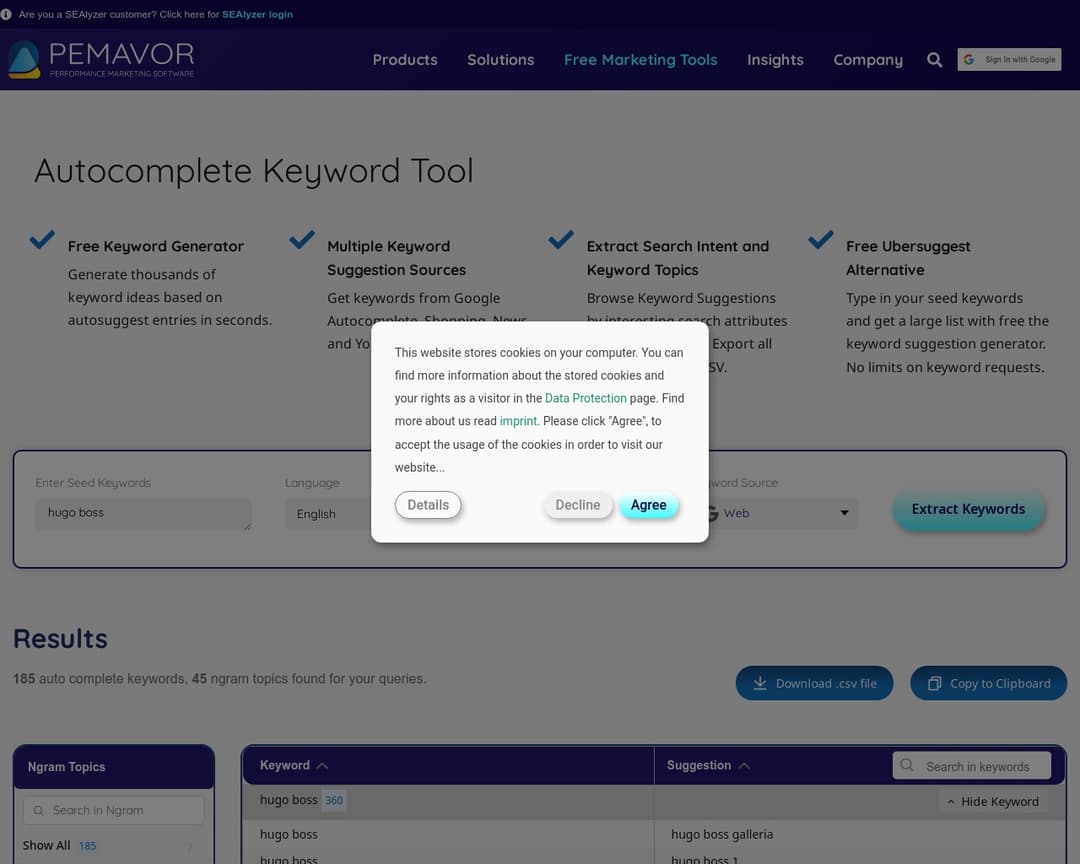
Task: Open the navbar search magnifier icon
Action: point(934,59)
